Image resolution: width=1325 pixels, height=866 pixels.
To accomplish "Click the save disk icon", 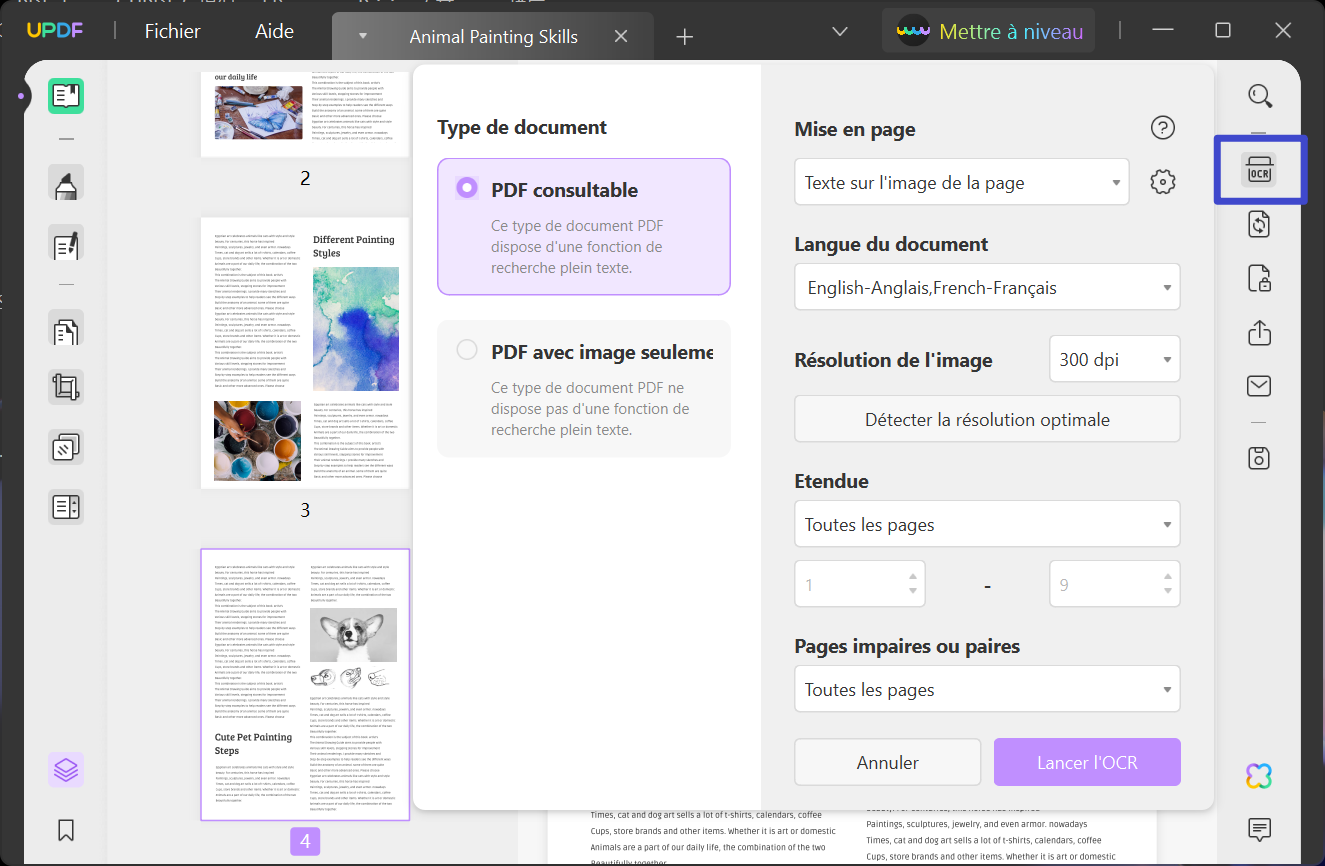I will (1259, 458).
